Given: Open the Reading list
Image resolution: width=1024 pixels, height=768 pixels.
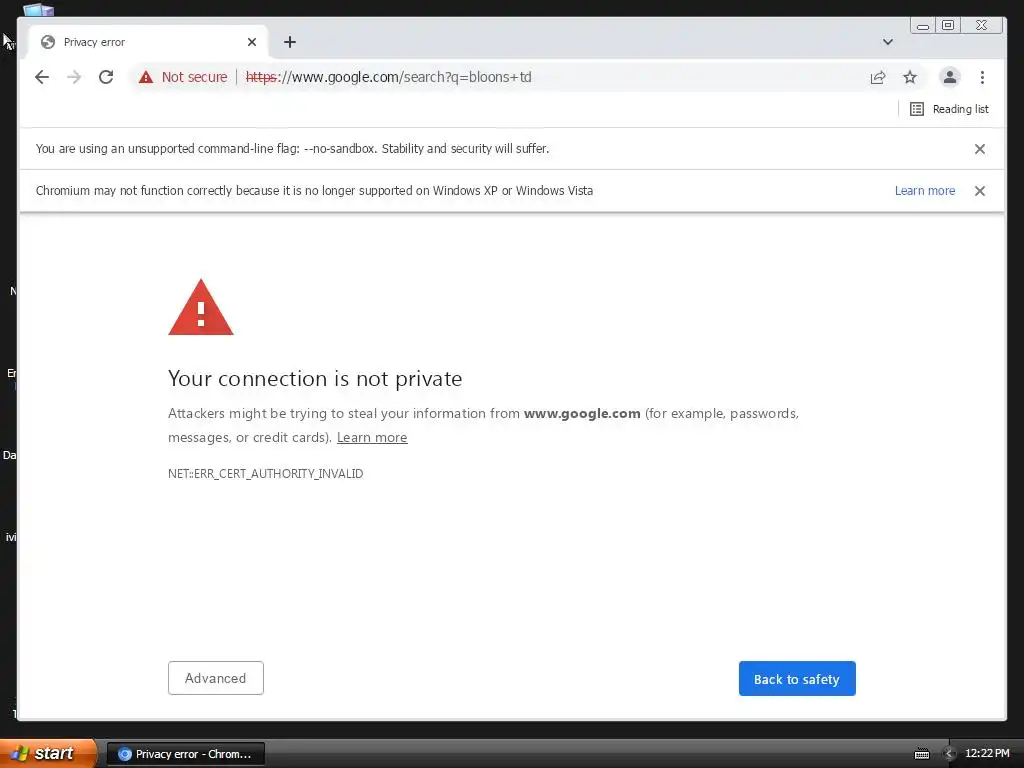Looking at the screenshot, I should 950,109.
